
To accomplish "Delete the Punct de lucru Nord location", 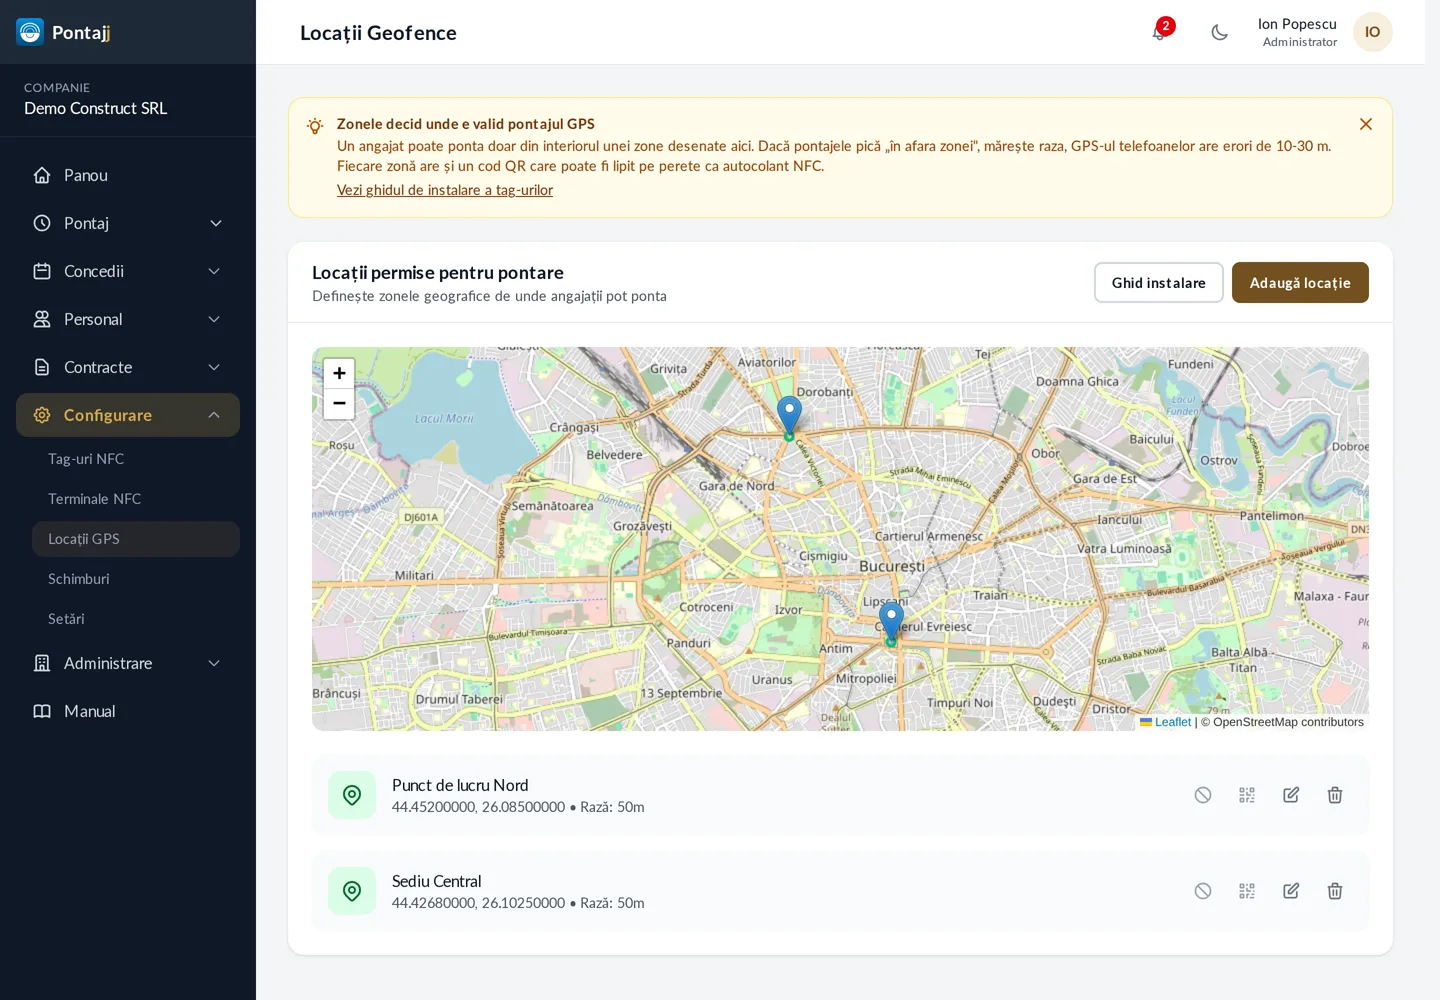I will (x=1335, y=795).
